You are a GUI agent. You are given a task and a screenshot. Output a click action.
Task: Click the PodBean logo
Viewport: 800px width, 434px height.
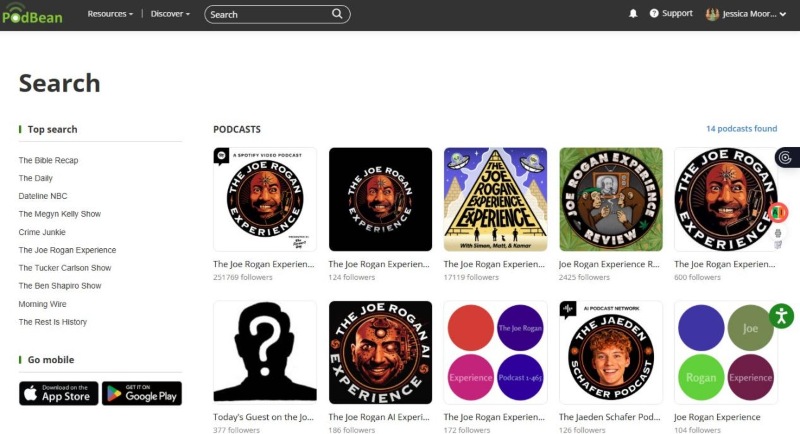[x=32, y=14]
